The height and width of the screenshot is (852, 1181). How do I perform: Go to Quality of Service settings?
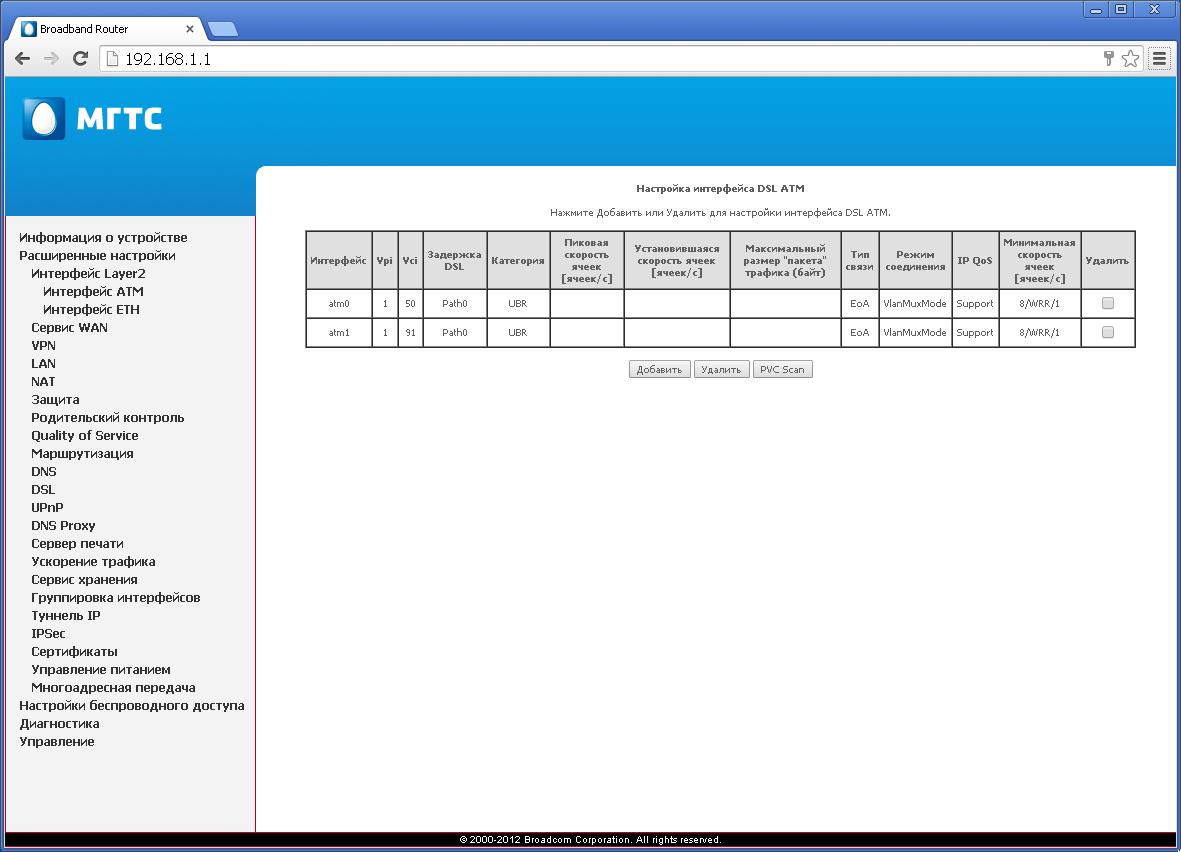point(85,436)
